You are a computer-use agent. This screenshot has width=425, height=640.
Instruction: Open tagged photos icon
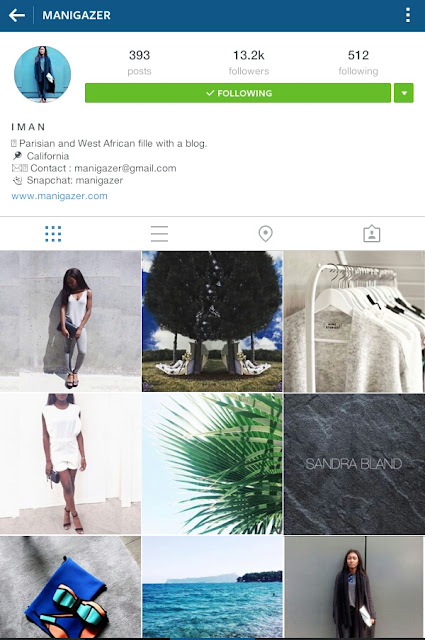(372, 234)
